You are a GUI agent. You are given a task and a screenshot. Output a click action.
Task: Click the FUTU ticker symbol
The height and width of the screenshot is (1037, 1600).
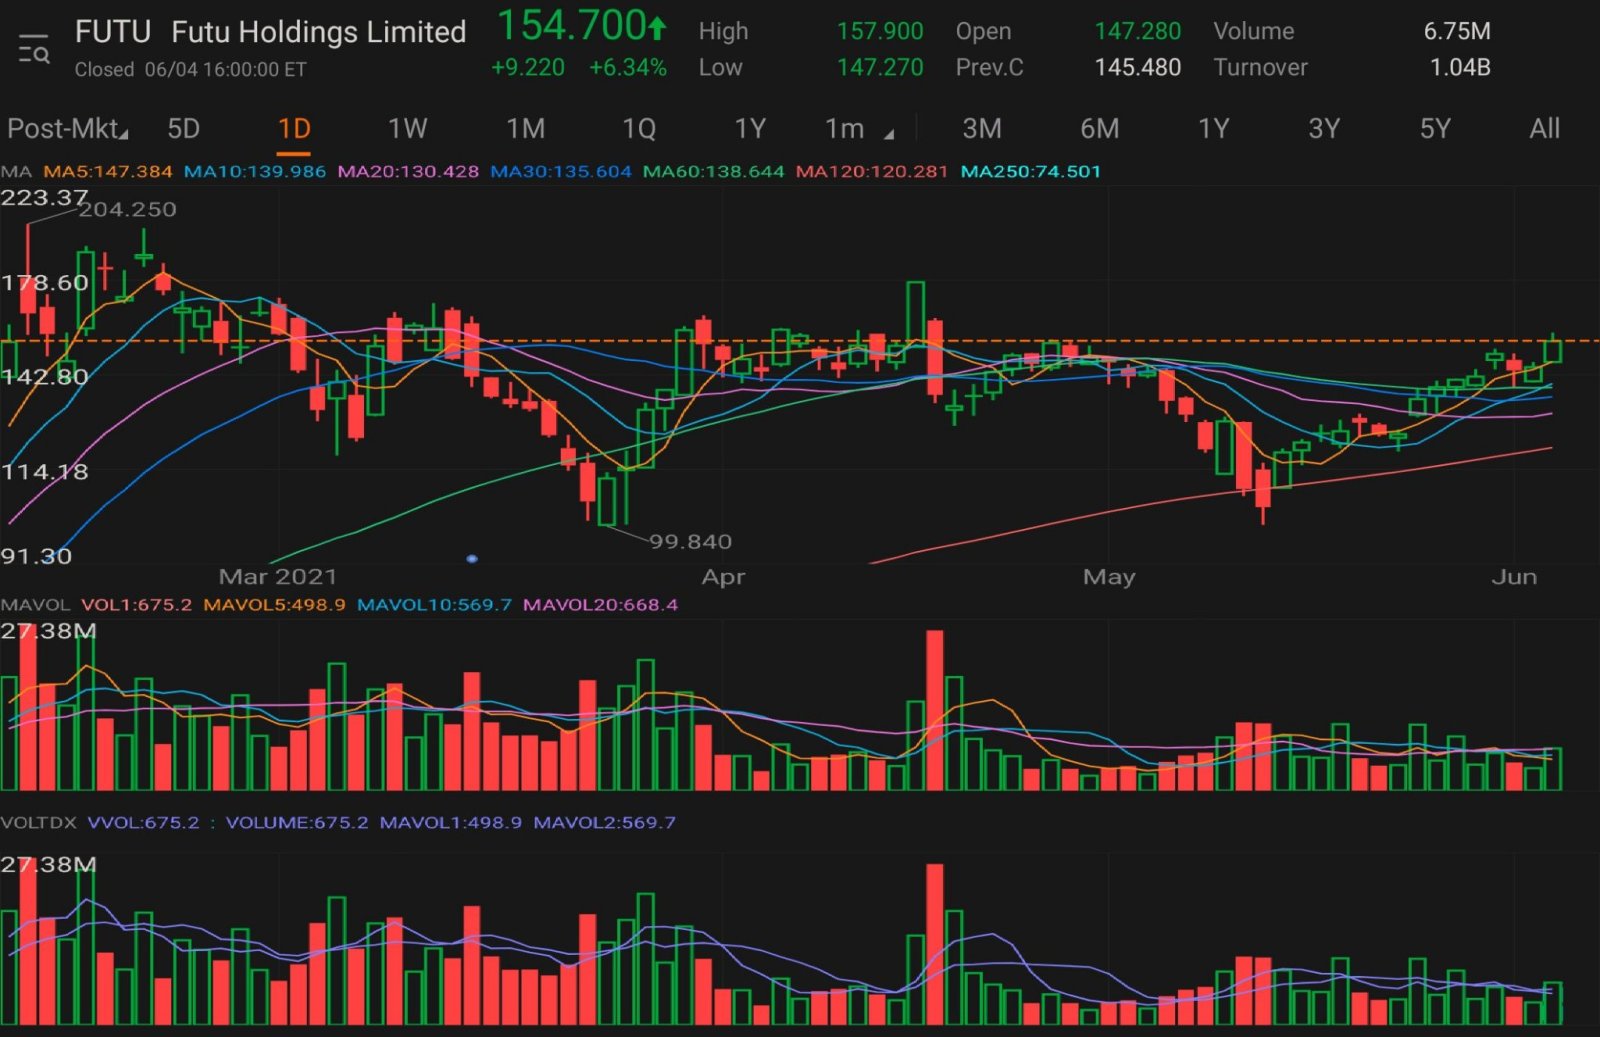click(112, 32)
